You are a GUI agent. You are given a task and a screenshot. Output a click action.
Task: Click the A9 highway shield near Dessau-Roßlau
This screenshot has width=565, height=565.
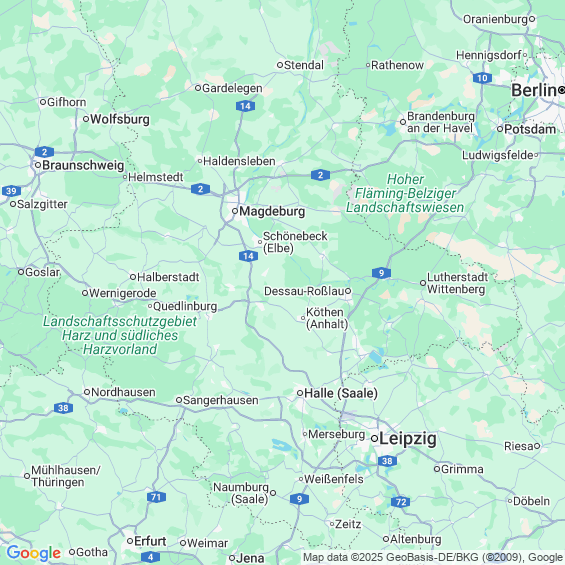(x=381, y=273)
